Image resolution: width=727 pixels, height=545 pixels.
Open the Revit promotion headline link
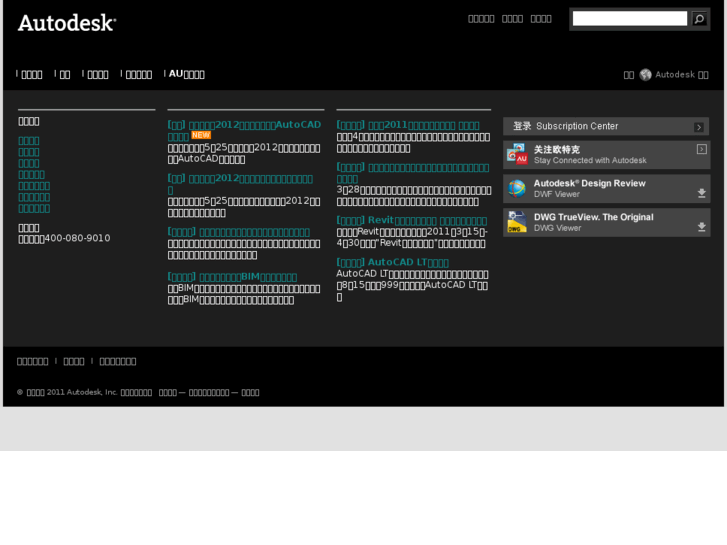[x=412, y=220]
